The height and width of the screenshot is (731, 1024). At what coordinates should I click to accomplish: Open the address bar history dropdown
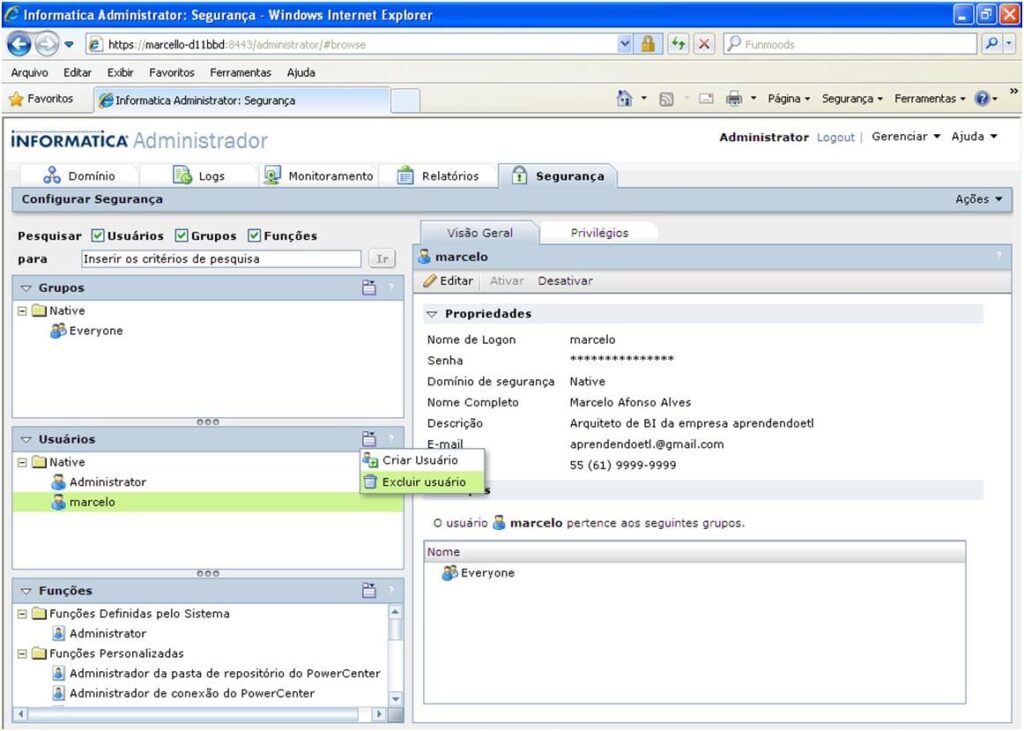625,44
